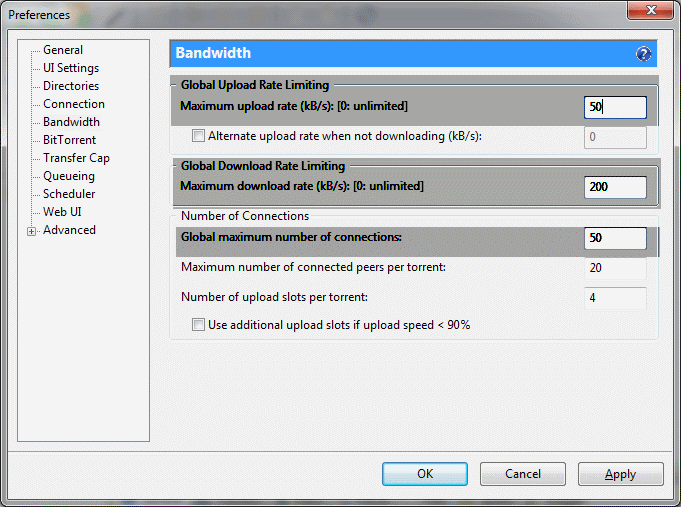Open the UI Settings category
This screenshot has width=681, height=507.
coord(71,68)
